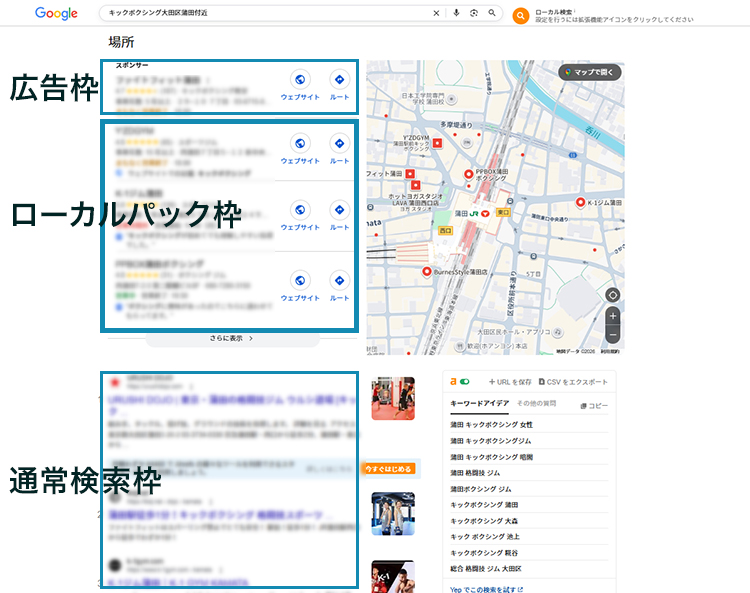
Task: Zoom in on the map
Action: [x=613, y=316]
